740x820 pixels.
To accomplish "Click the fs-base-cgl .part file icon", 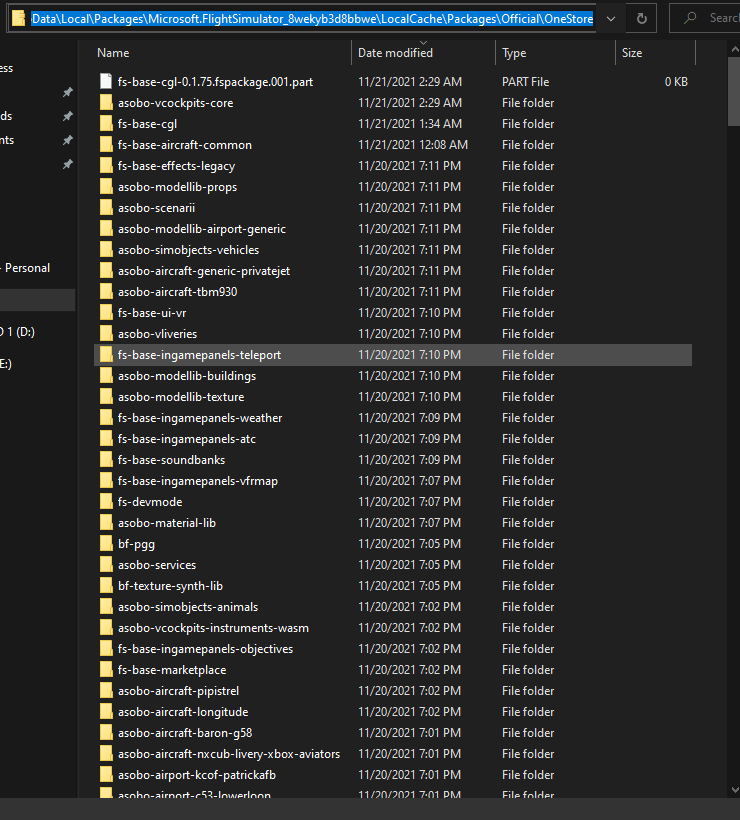I will (x=107, y=82).
